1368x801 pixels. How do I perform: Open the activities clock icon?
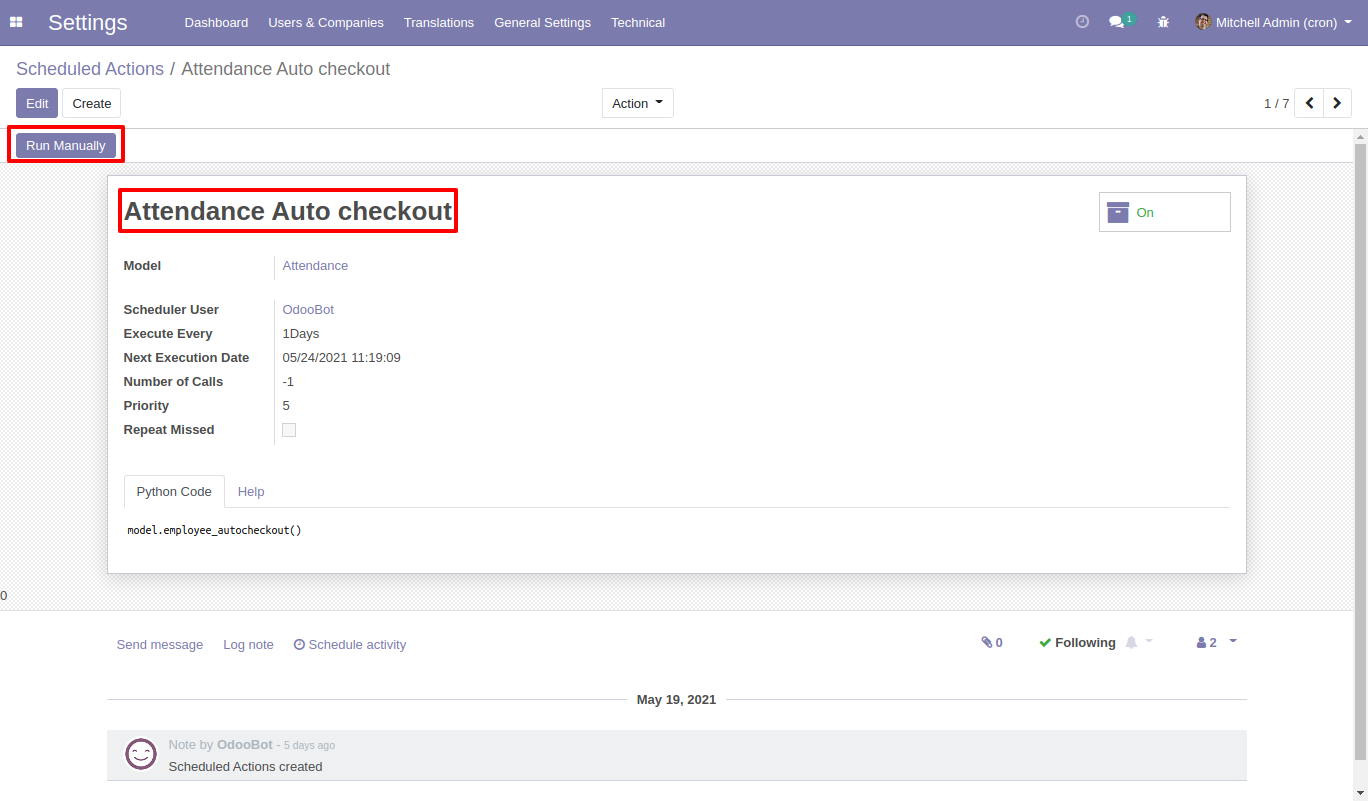[1082, 22]
